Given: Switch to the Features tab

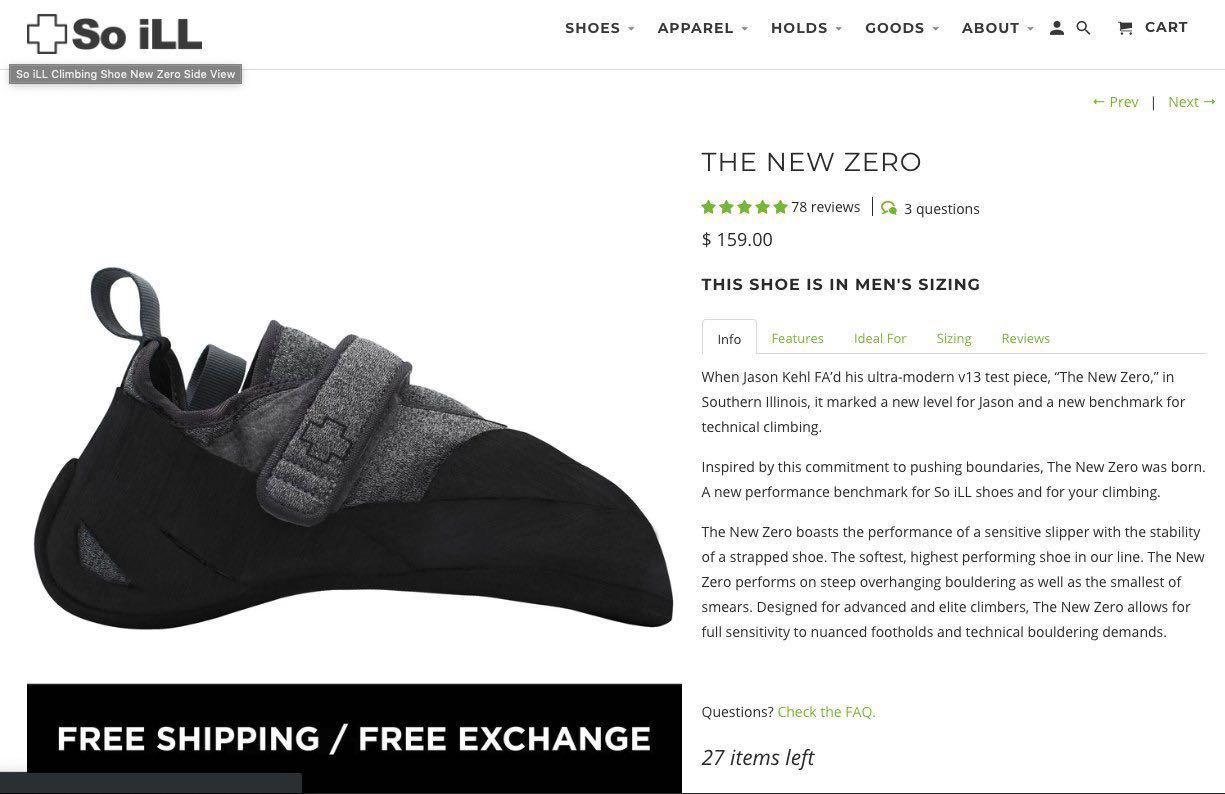Looking at the screenshot, I should tap(797, 338).
